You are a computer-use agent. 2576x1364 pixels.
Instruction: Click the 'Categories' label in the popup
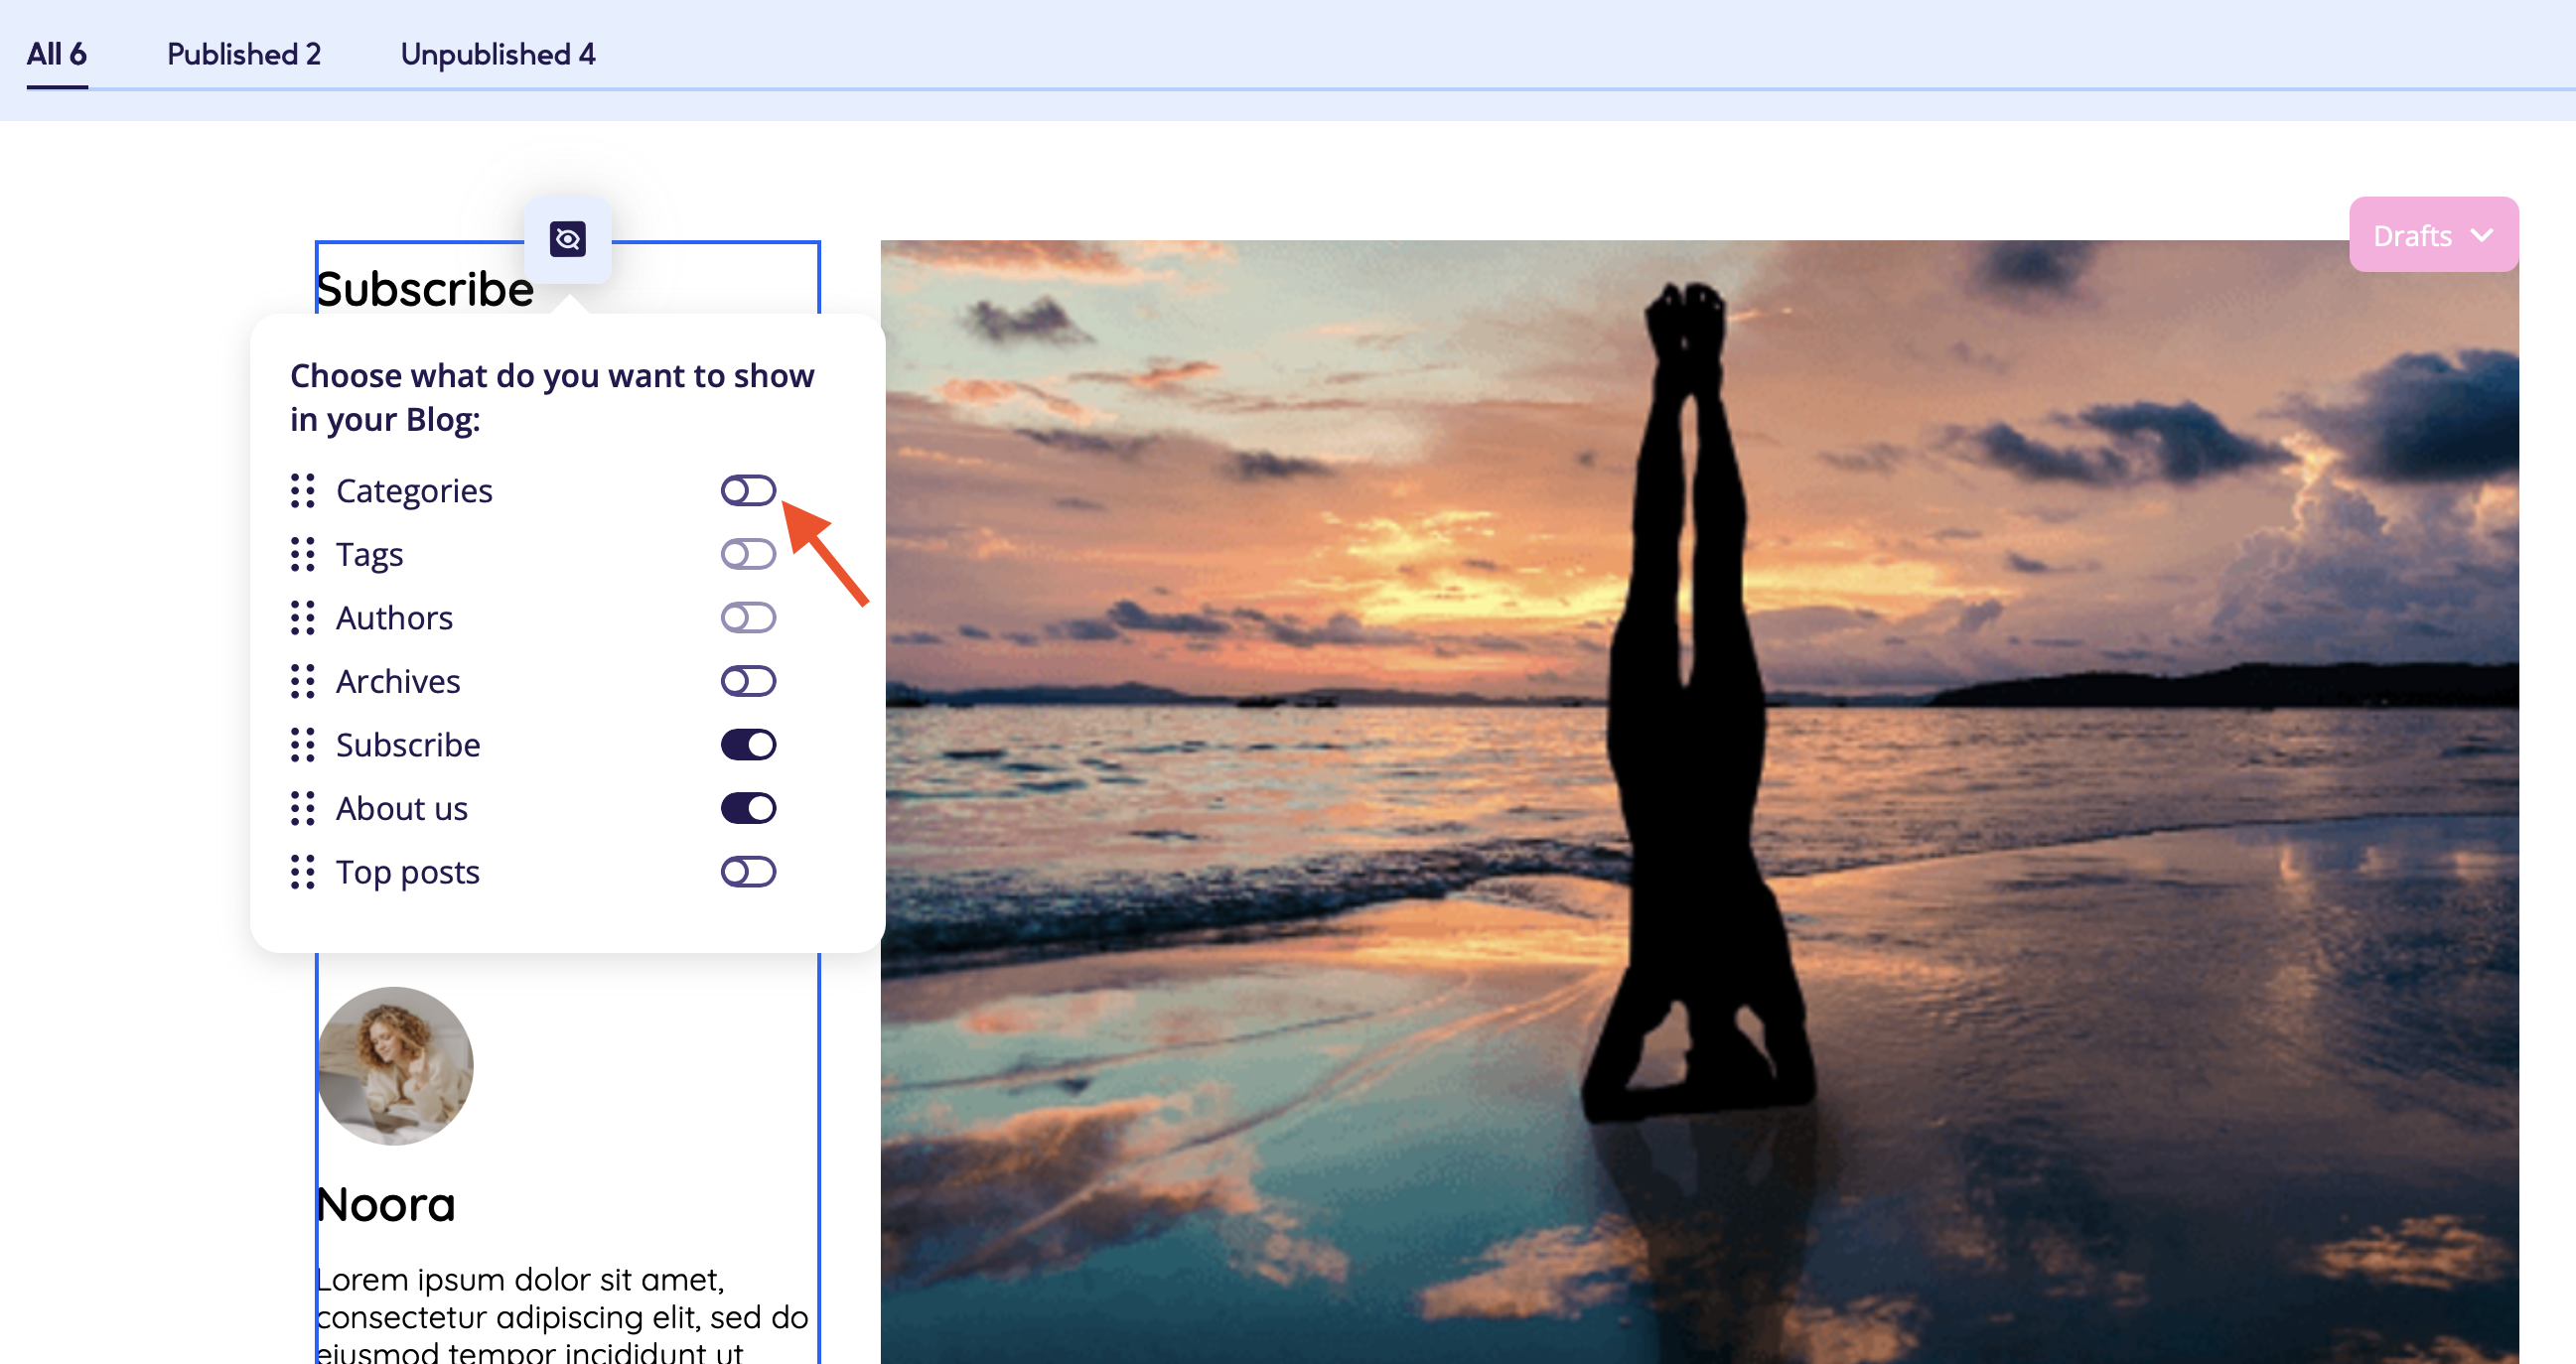coord(414,491)
